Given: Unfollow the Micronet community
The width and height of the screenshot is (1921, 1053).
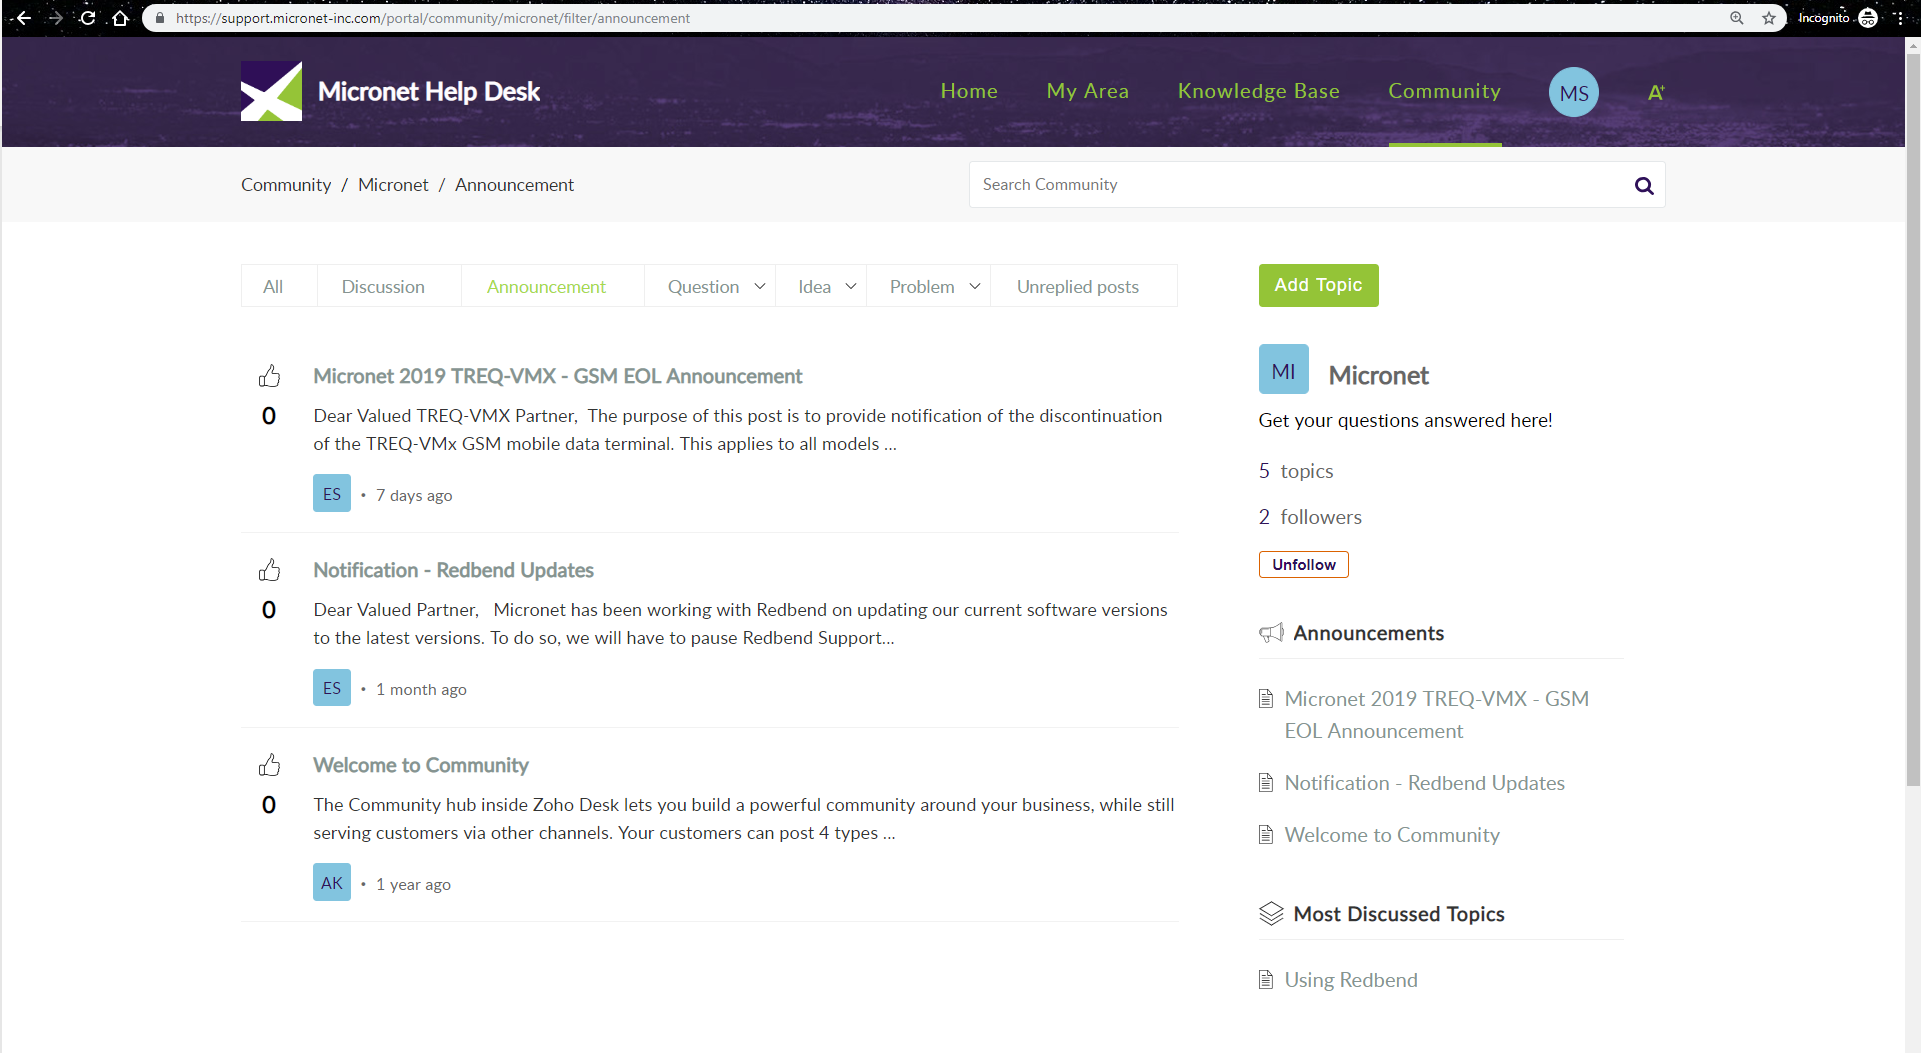Looking at the screenshot, I should (1304, 565).
